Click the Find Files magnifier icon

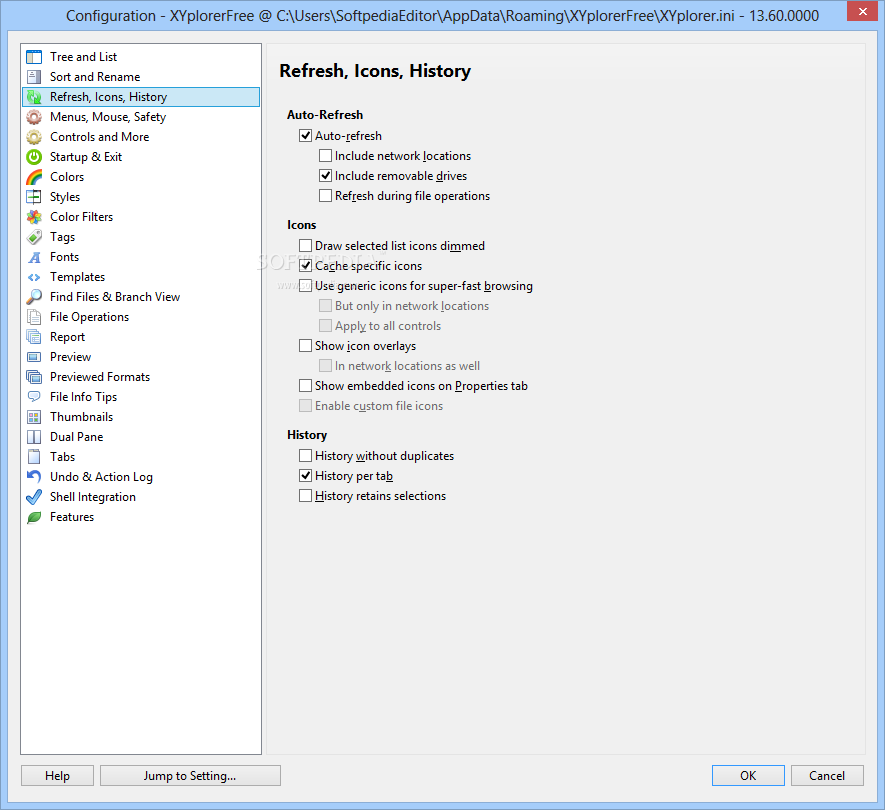click(x=34, y=297)
